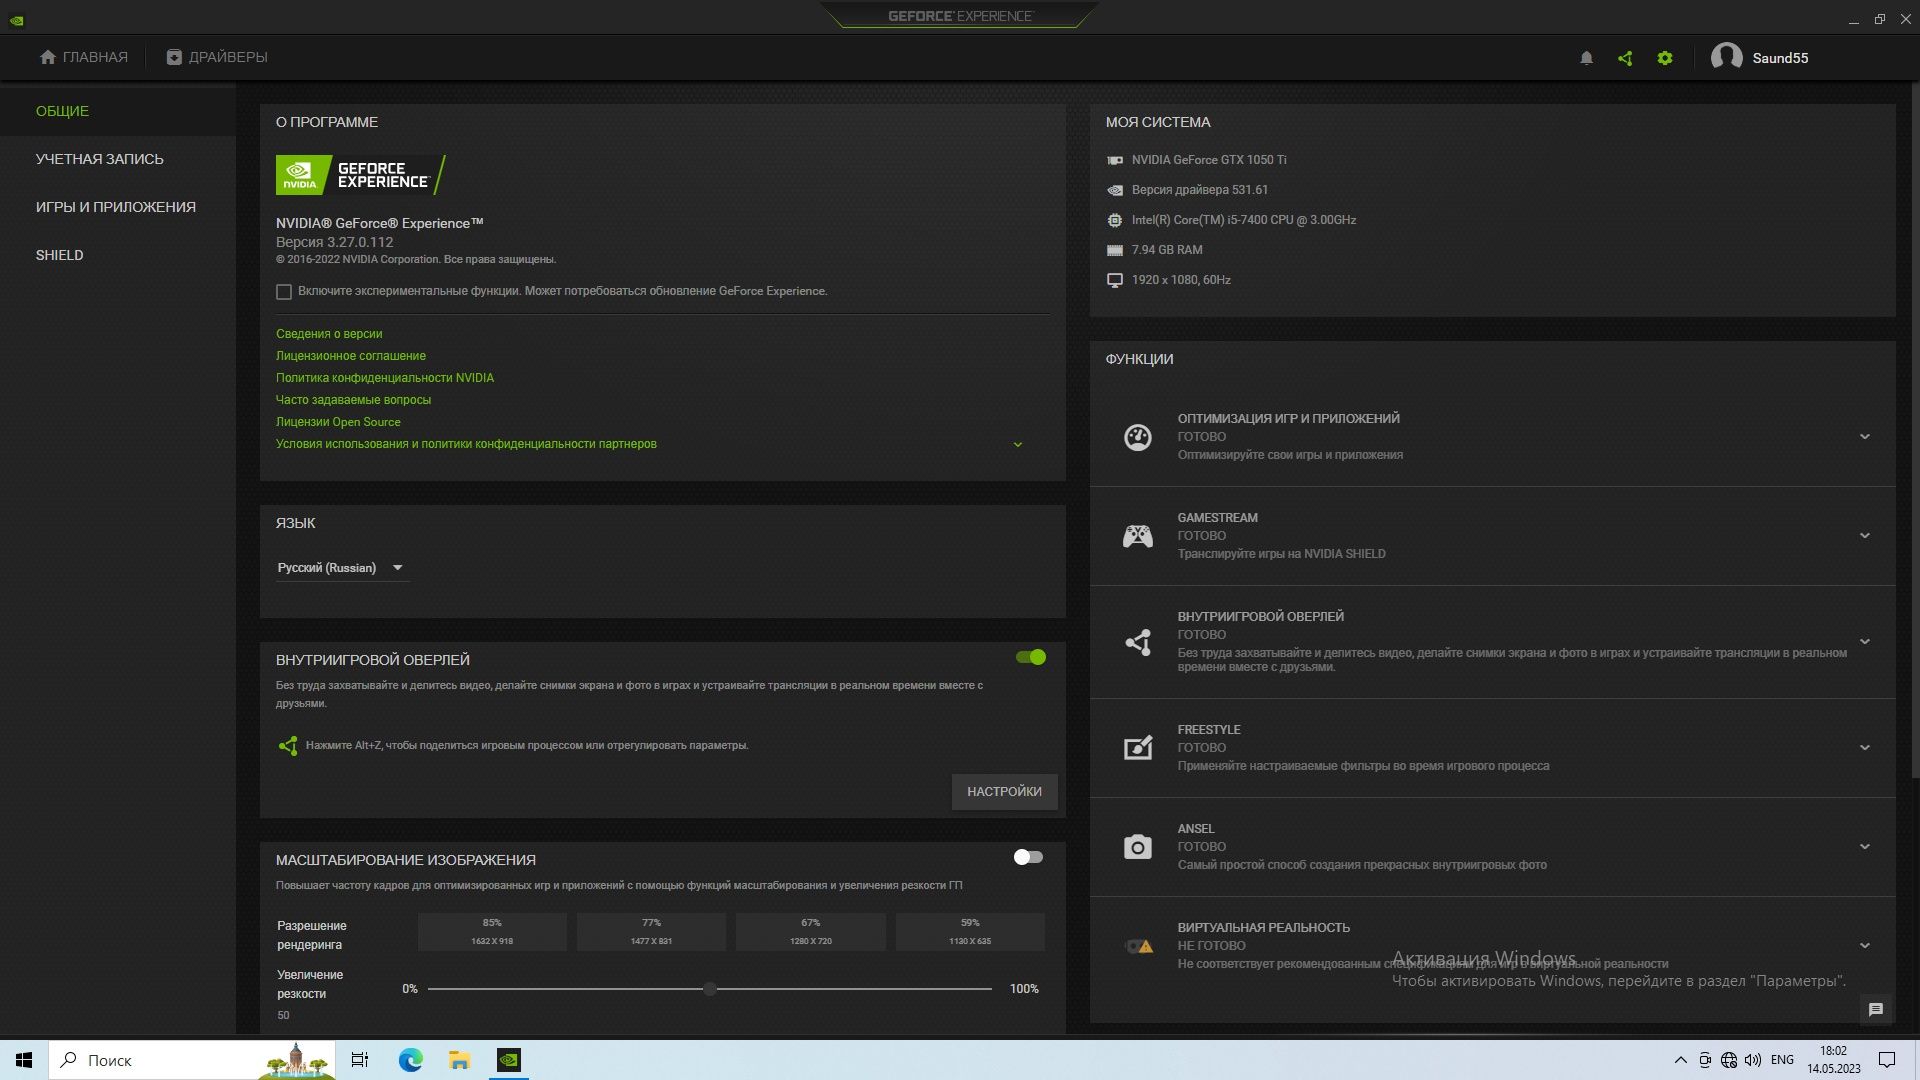This screenshot has height=1080, width=1920.
Task: Click GeForce Experience taskbar icon
Action: [x=509, y=1060]
